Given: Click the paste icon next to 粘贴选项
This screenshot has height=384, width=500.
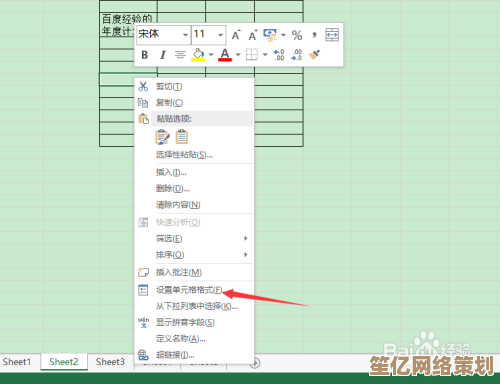Looking at the screenshot, I should pyautogui.click(x=143, y=118).
